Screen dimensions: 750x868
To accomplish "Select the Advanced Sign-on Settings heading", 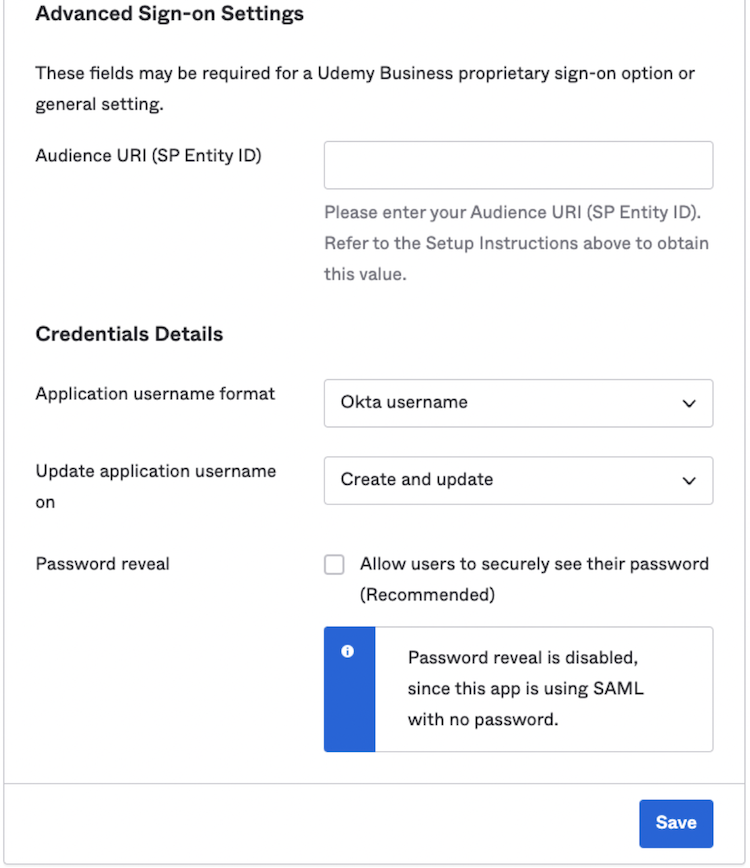I will click(169, 14).
